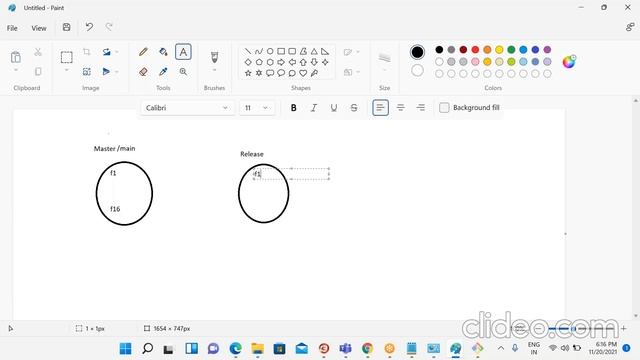Click the Paste clipboard icon
The width and height of the screenshot is (640, 360).
16,57
